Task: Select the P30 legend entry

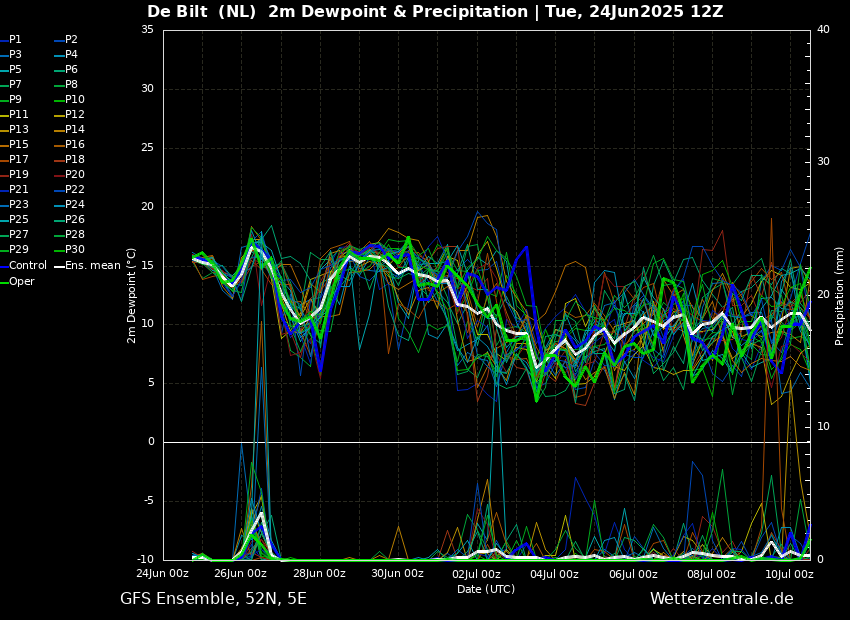Action: point(75,250)
